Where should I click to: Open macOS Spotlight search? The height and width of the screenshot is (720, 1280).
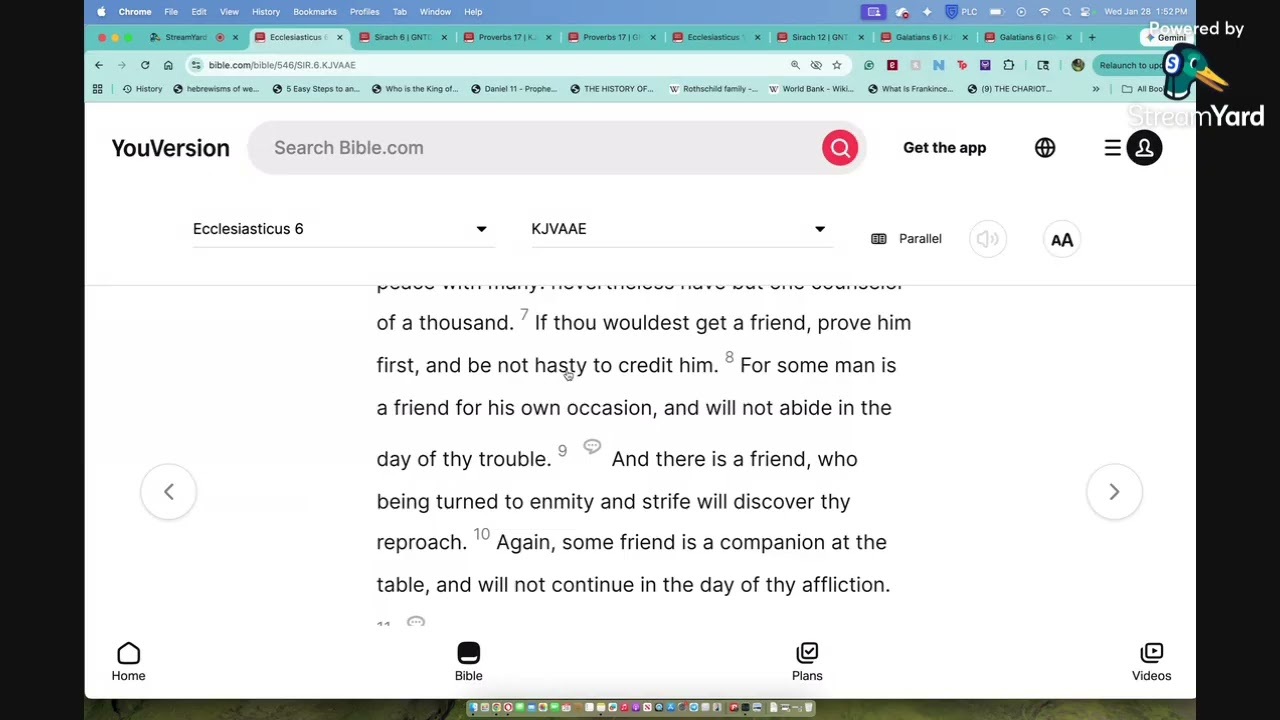1066,12
